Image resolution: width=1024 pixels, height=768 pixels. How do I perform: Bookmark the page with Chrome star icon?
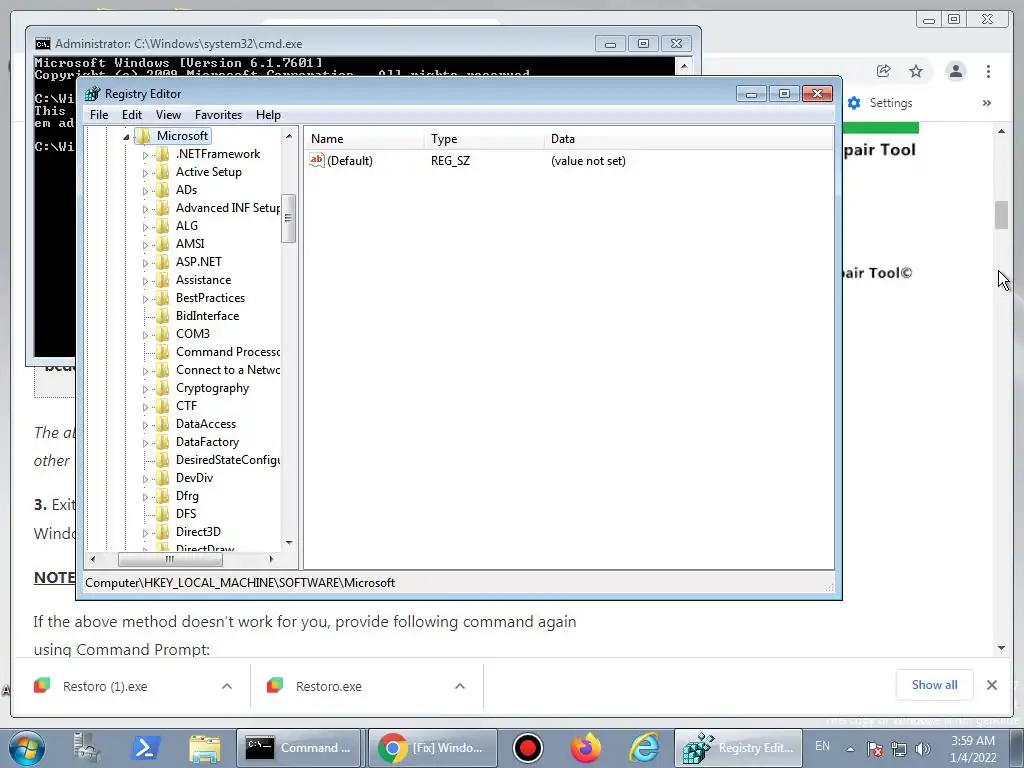click(916, 71)
